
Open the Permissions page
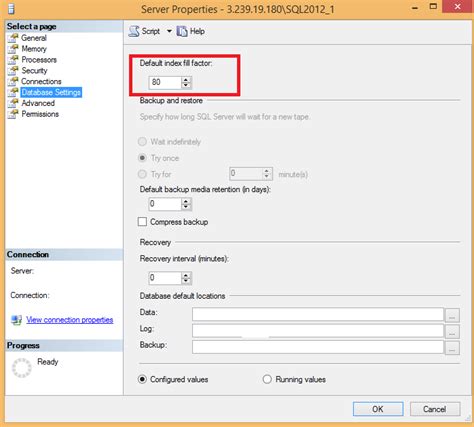[x=40, y=114]
